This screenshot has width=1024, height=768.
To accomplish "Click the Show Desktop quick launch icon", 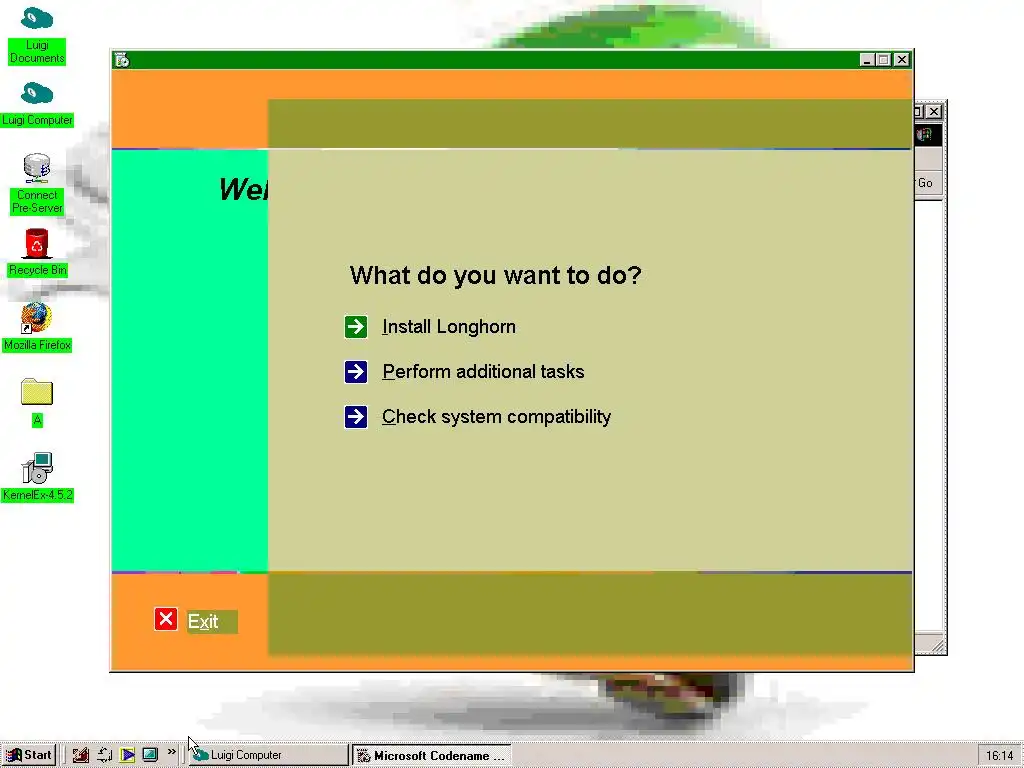I will (x=150, y=755).
